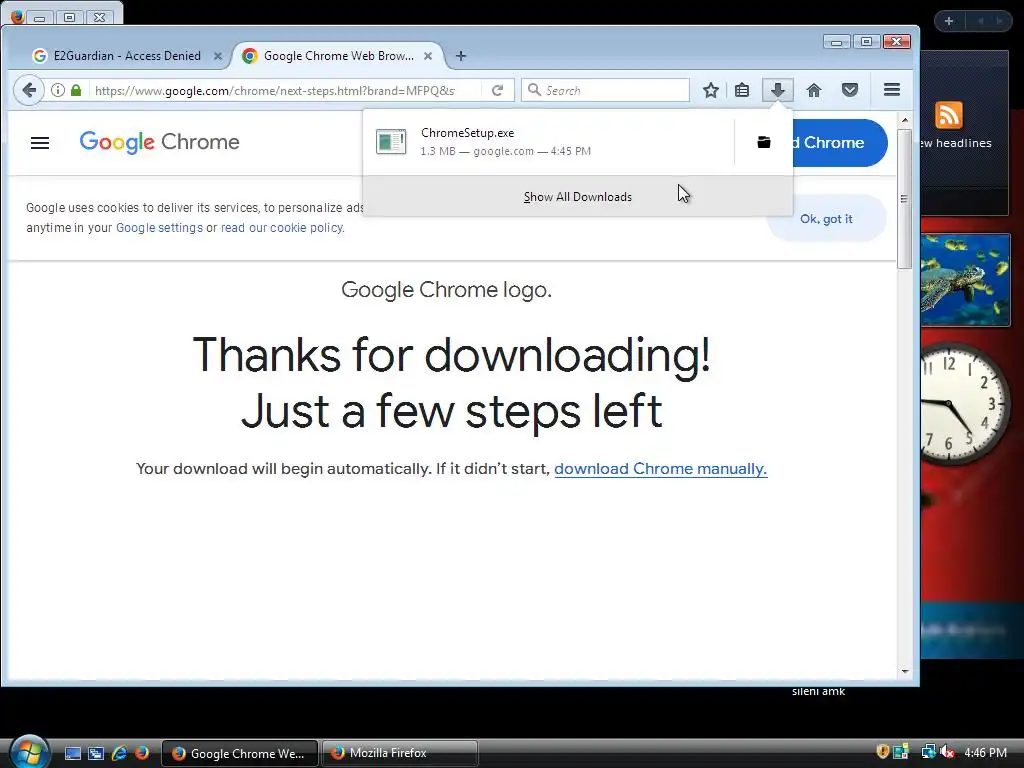Image resolution: width=1024 pixels, height=768 pixels.
Task: Open the Firefox hamburger menu
Action: pos(892,89)
